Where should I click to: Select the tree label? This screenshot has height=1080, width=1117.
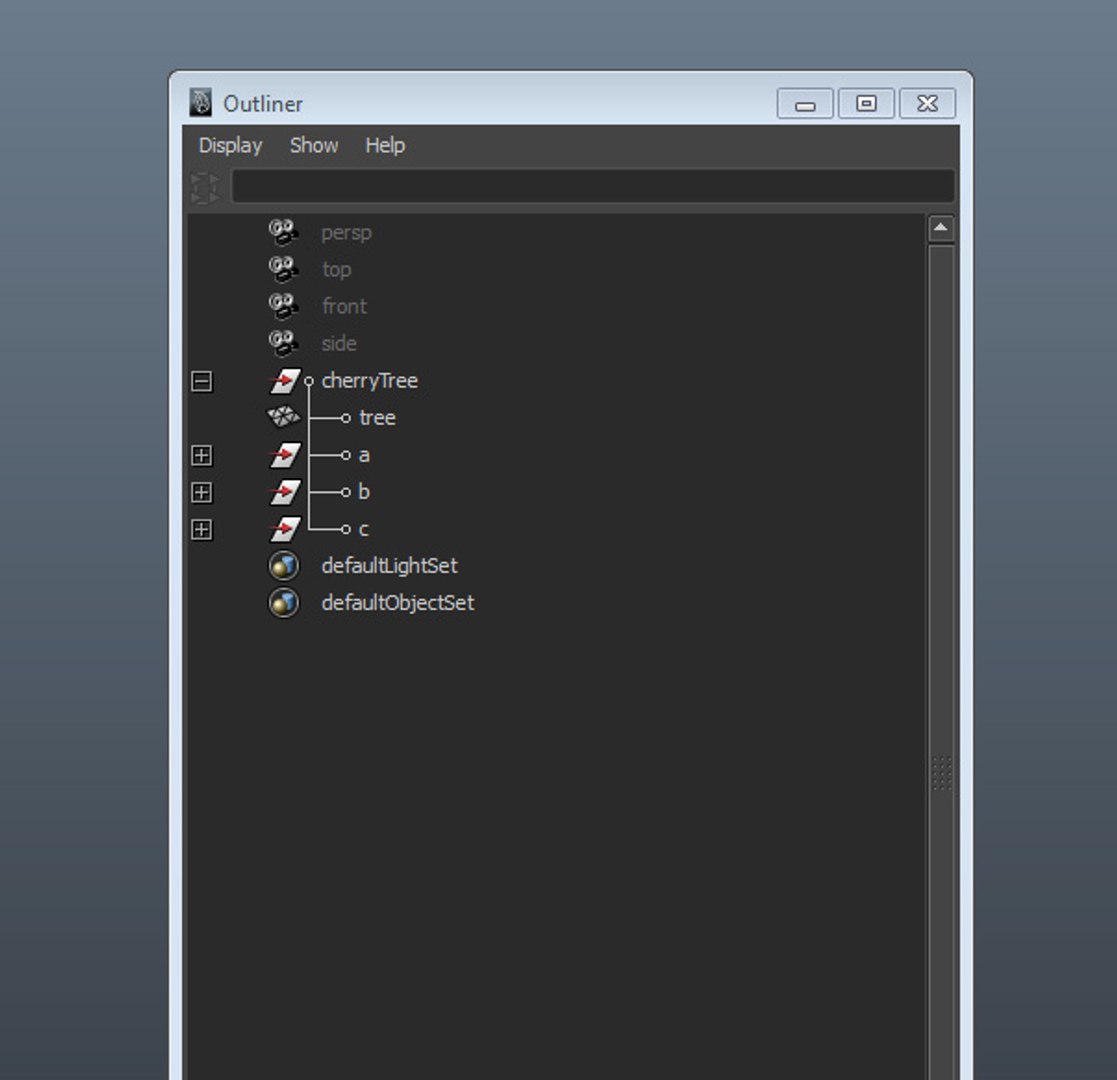click(x=377, y=418)
